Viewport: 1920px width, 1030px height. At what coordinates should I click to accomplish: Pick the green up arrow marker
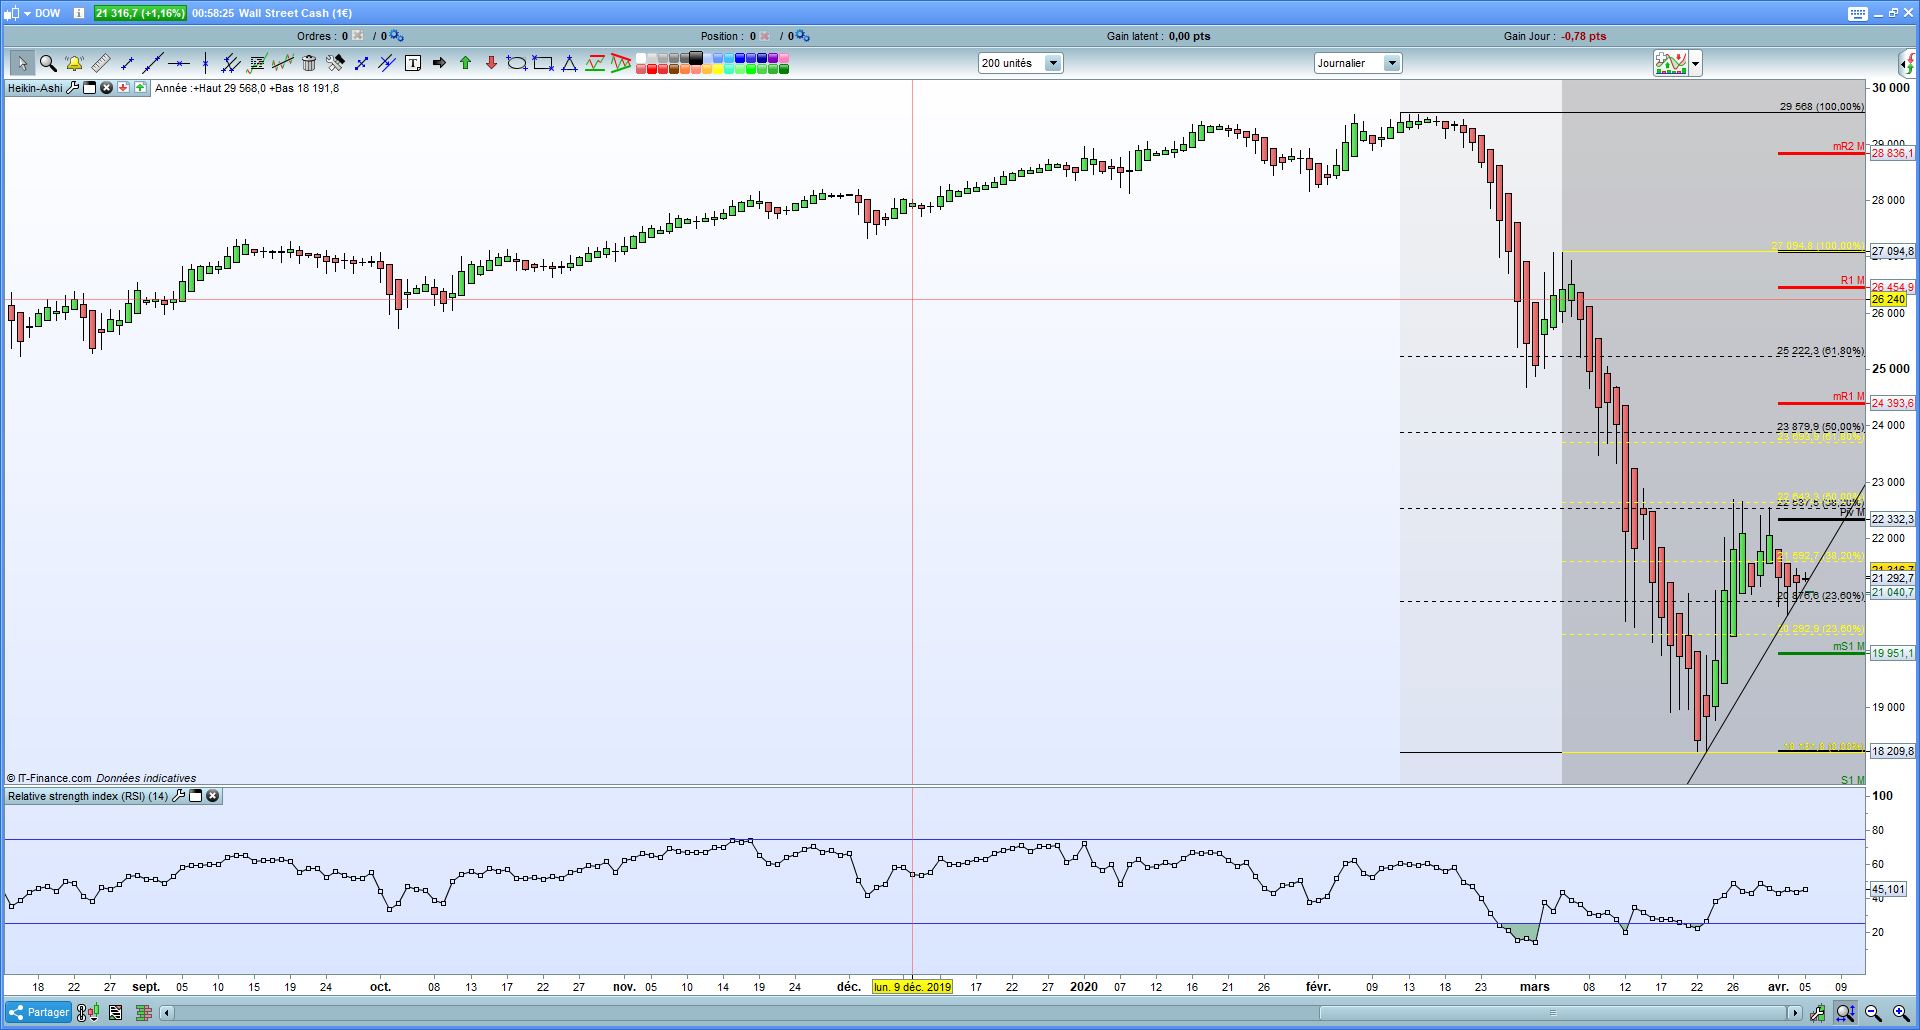coord(465,63)
